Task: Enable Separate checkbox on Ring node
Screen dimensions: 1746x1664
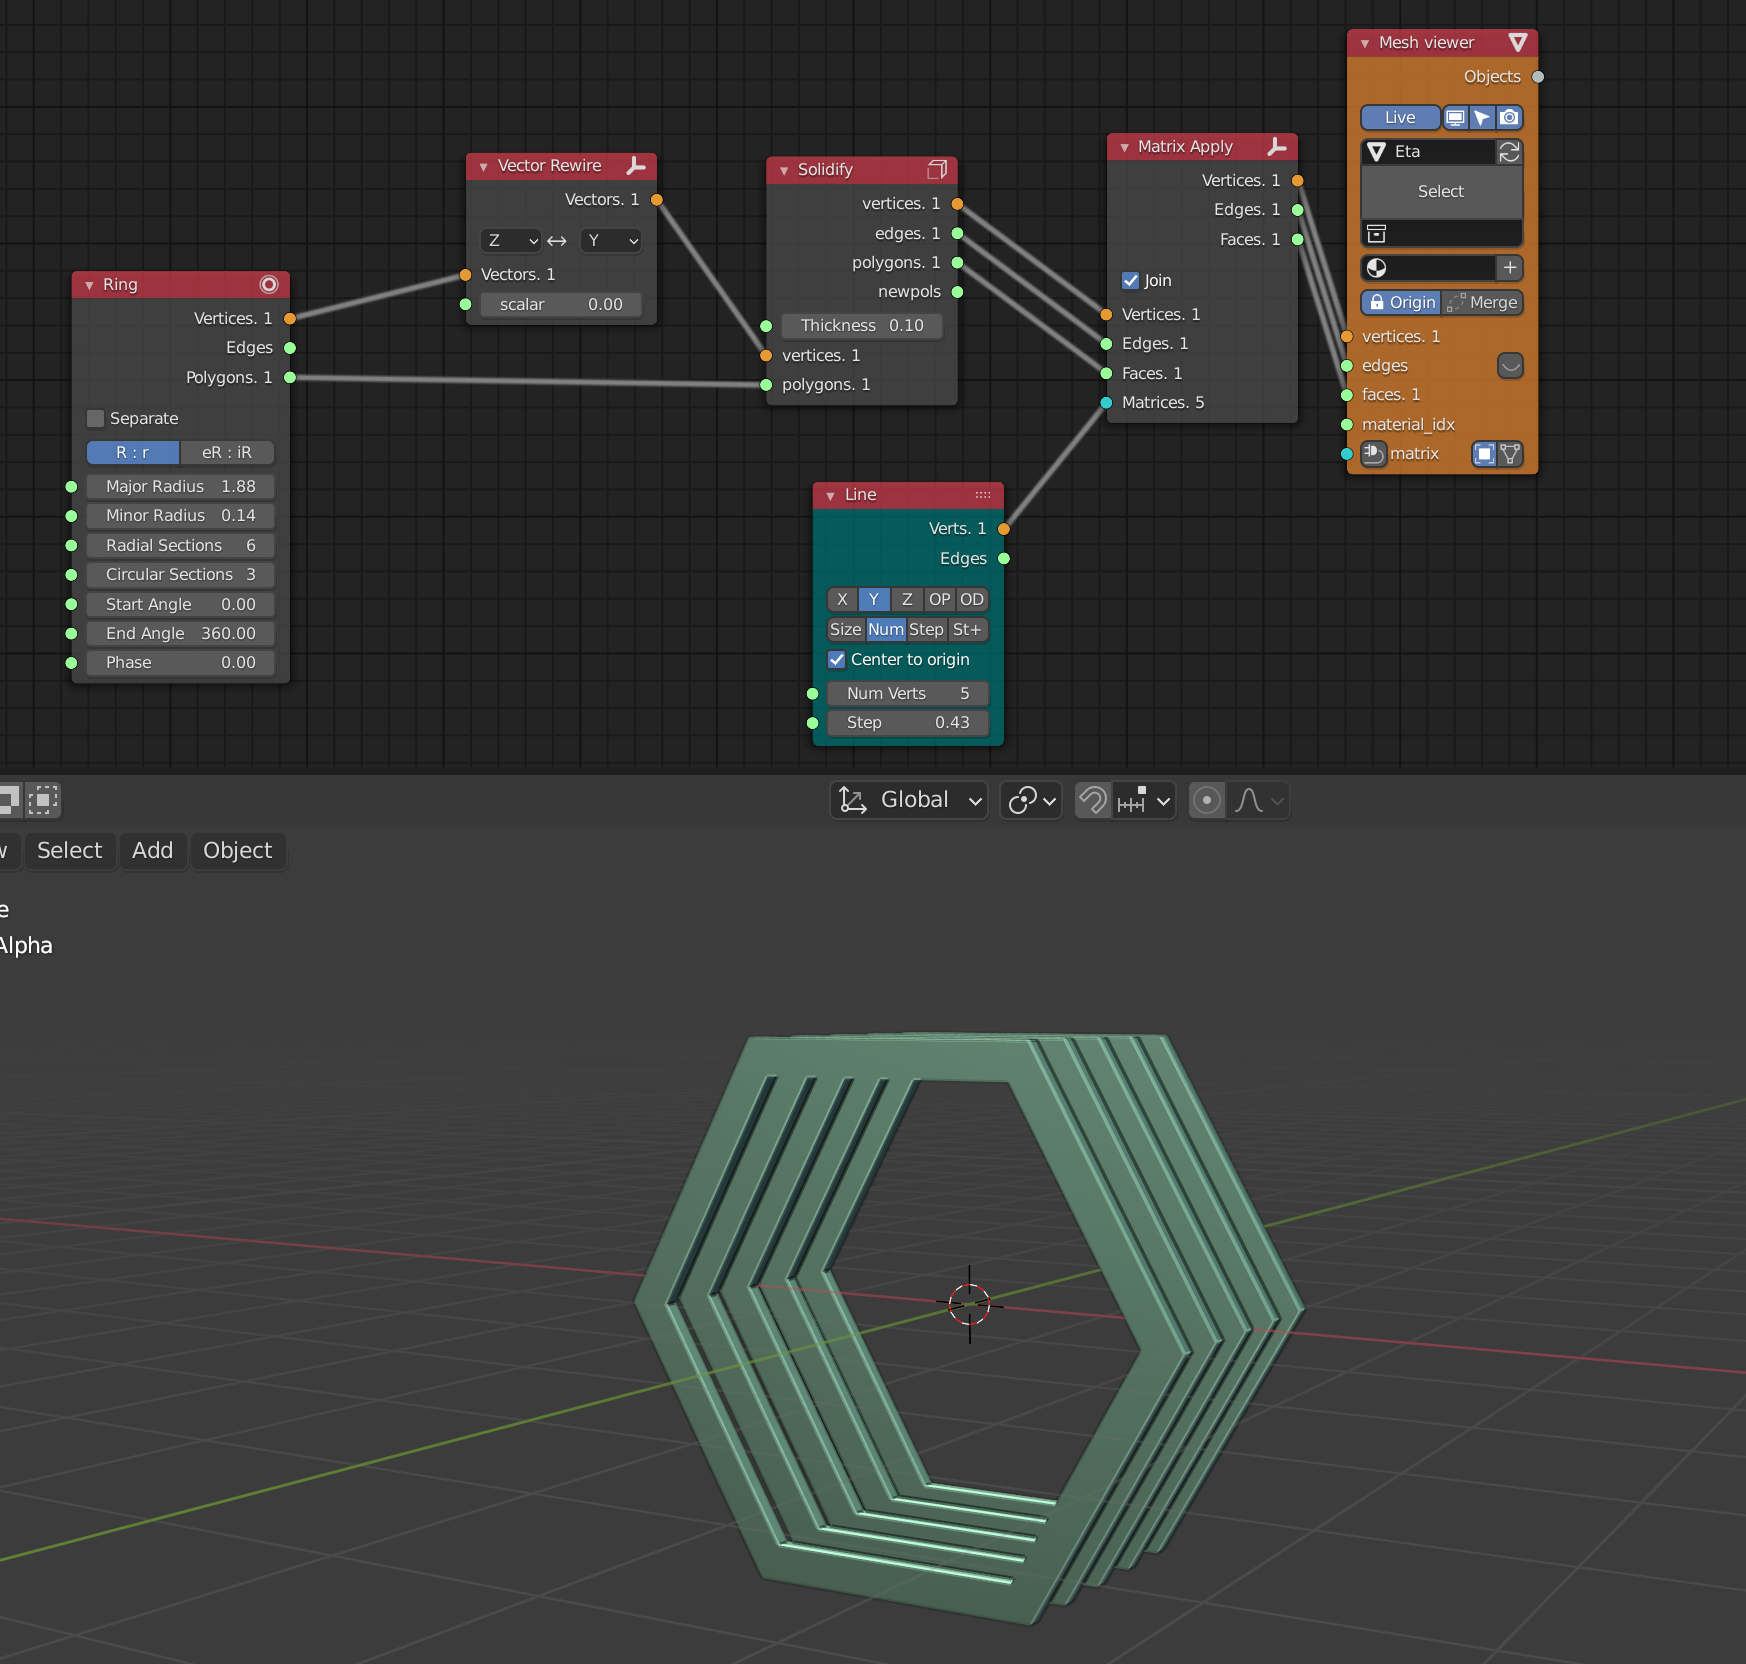Action: [x=95, y=418]
